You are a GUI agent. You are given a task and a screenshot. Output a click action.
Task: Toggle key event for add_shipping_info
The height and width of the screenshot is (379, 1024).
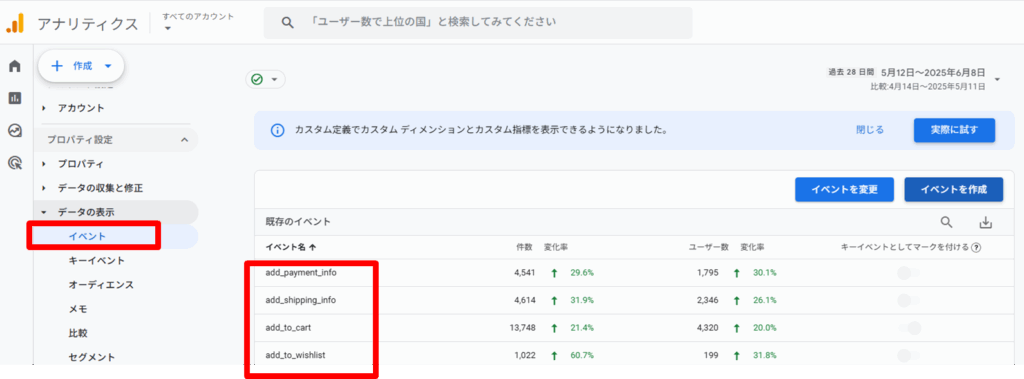pyautogui.click(x=908, y=301)
